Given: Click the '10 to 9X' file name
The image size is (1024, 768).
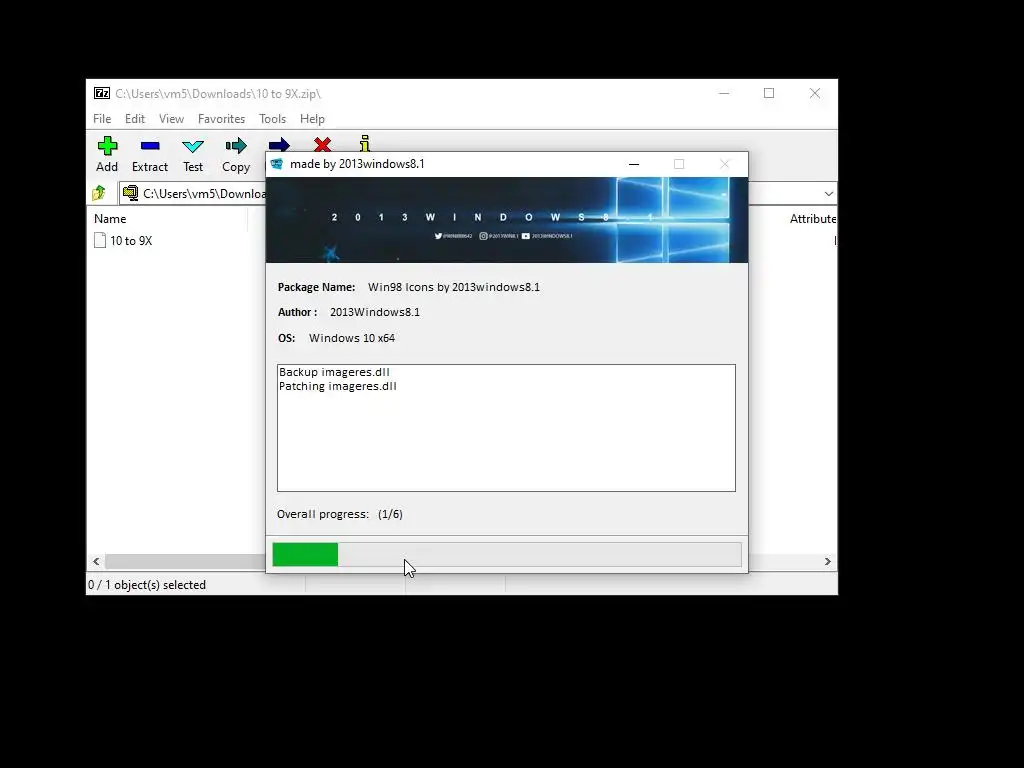Looking at the screenshot, I should click(131, 241).
